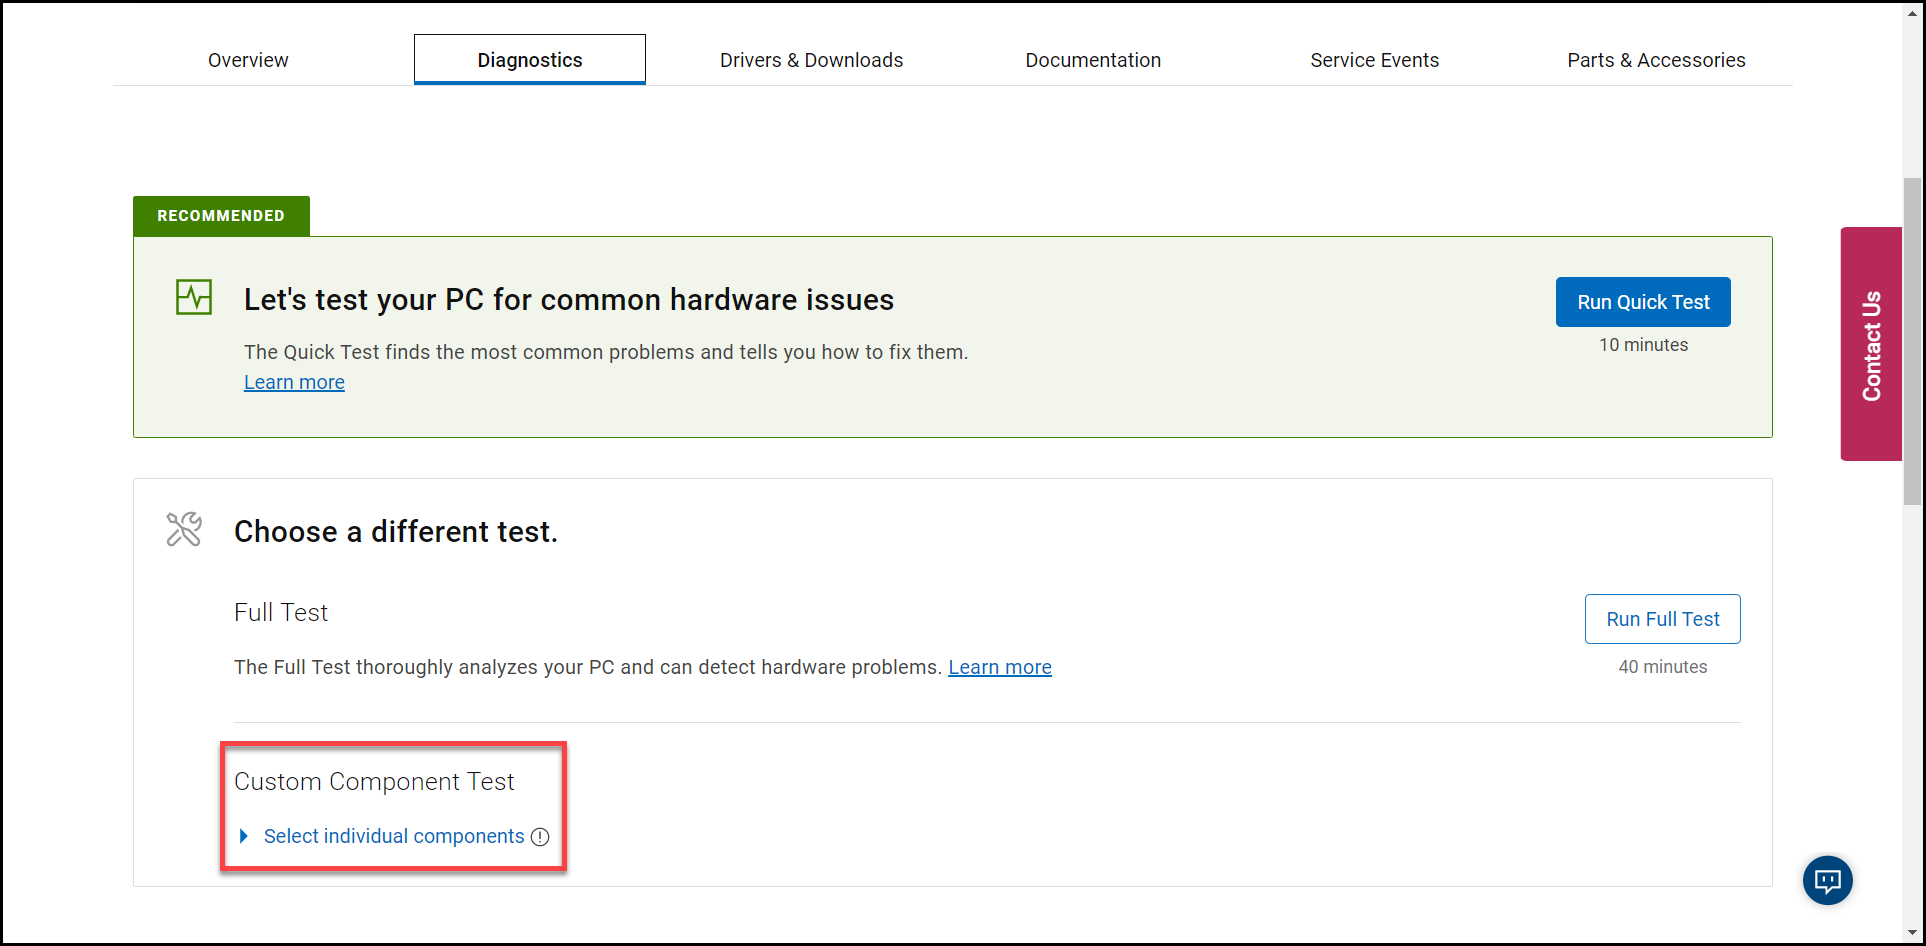1926x946 pixels.
Task: Open the Service Events tab
Action: click(1375, 60)
